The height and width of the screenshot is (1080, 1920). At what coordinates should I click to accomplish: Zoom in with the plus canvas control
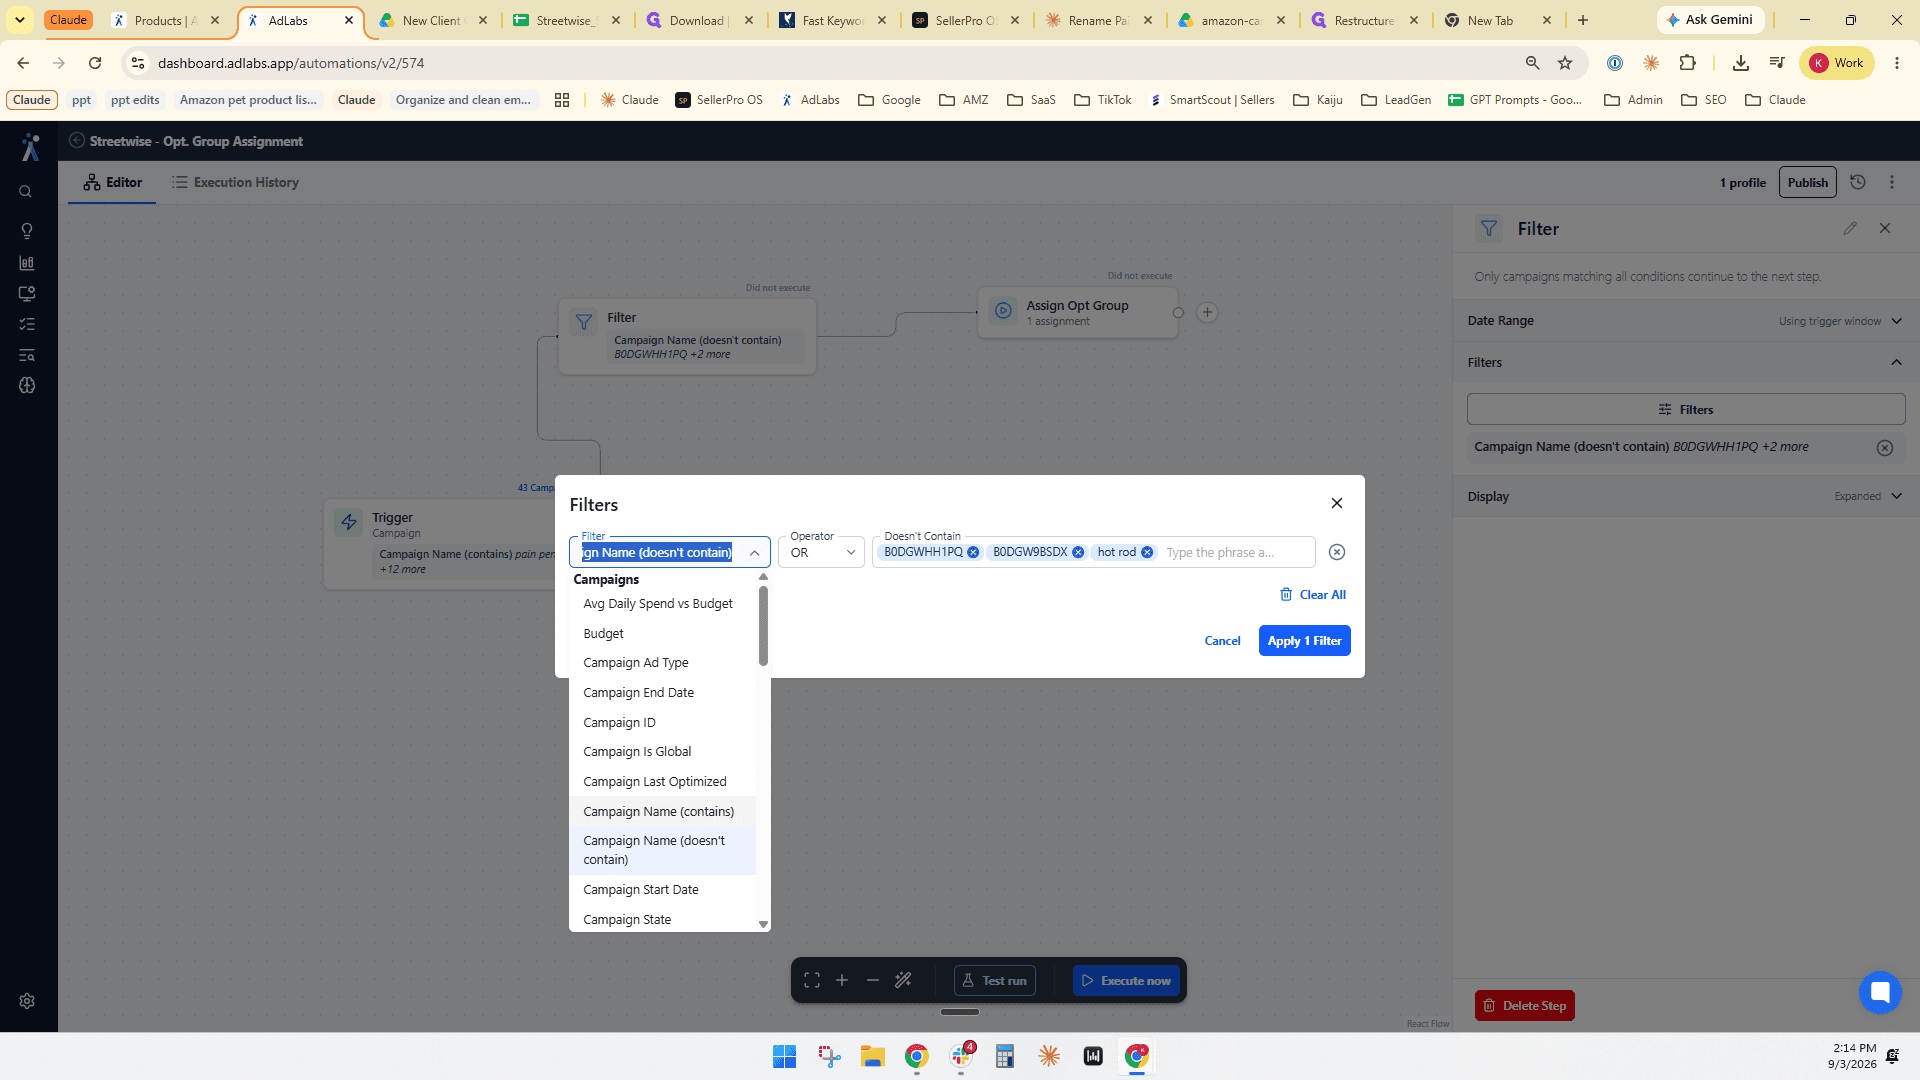[842, 981]
